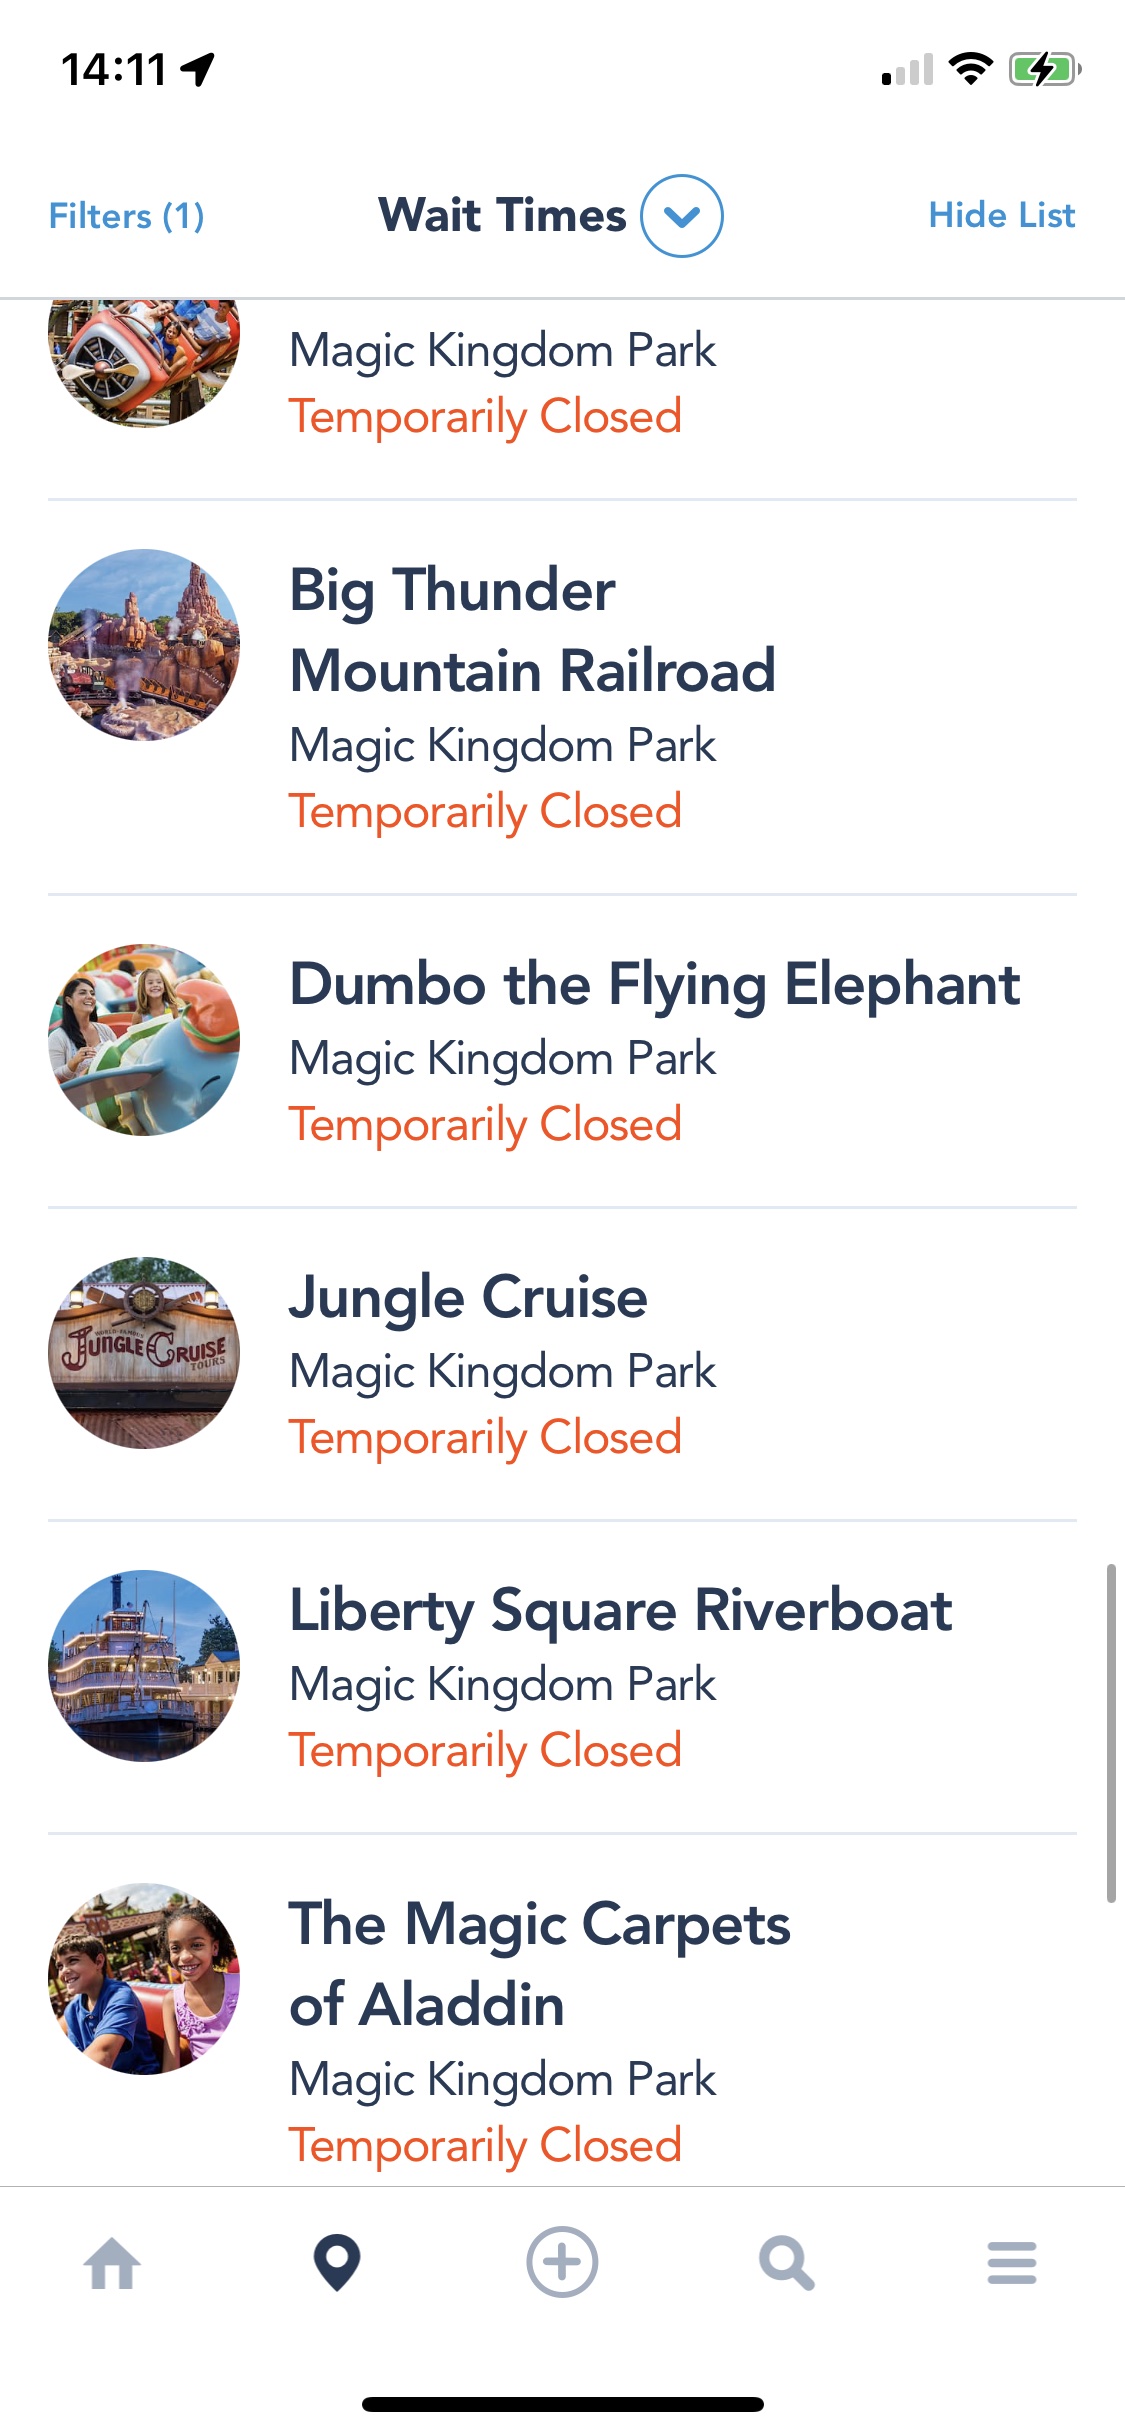Select Dumbo the Flying Elephant listing
This screenshot has width=1125, height=2436.
(562, 1051)
